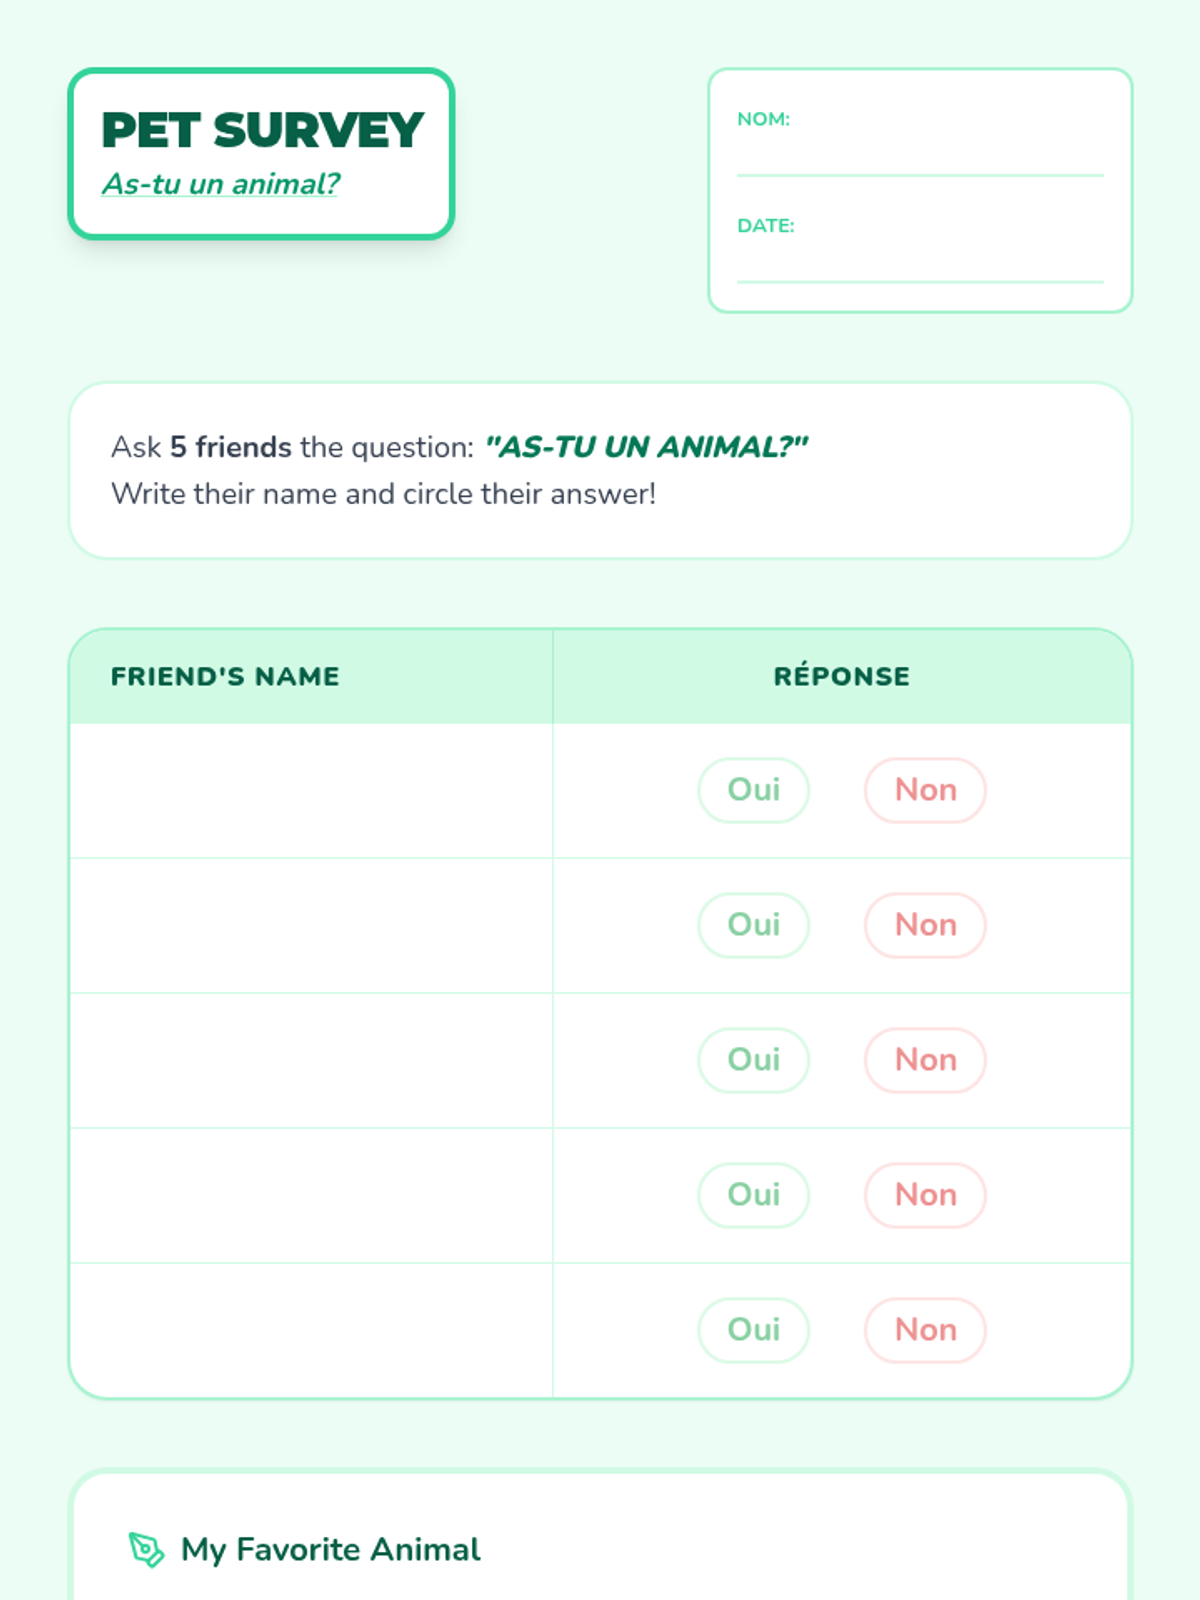Click the RÉPONSE column header
The width and height of the screenshot is (1200, 1600).
[841, 676]
